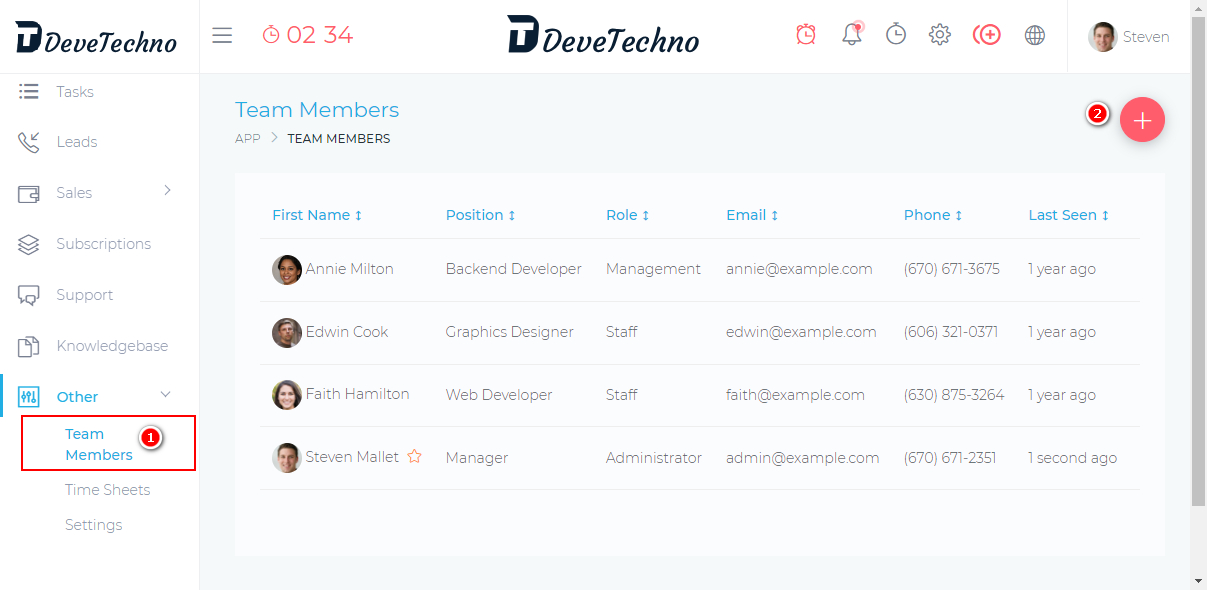Open Support in the sidebar
This screenshot has width=1207, height=590.
[x=85, y=295]
